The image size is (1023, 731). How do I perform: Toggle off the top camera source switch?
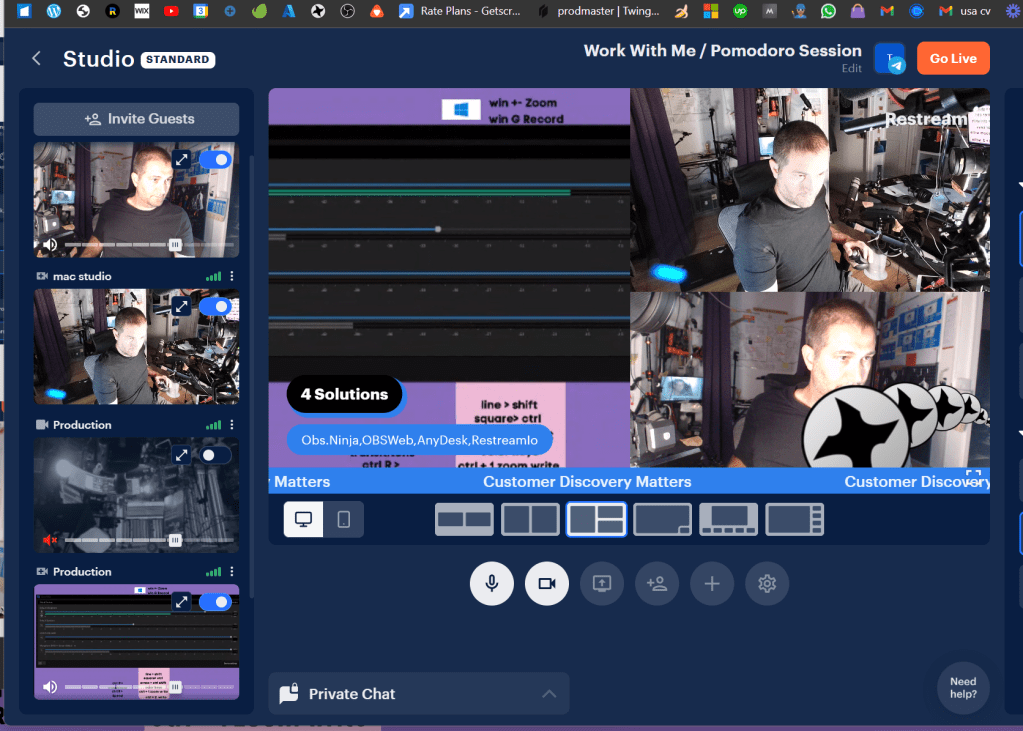(x=215, y=160)
